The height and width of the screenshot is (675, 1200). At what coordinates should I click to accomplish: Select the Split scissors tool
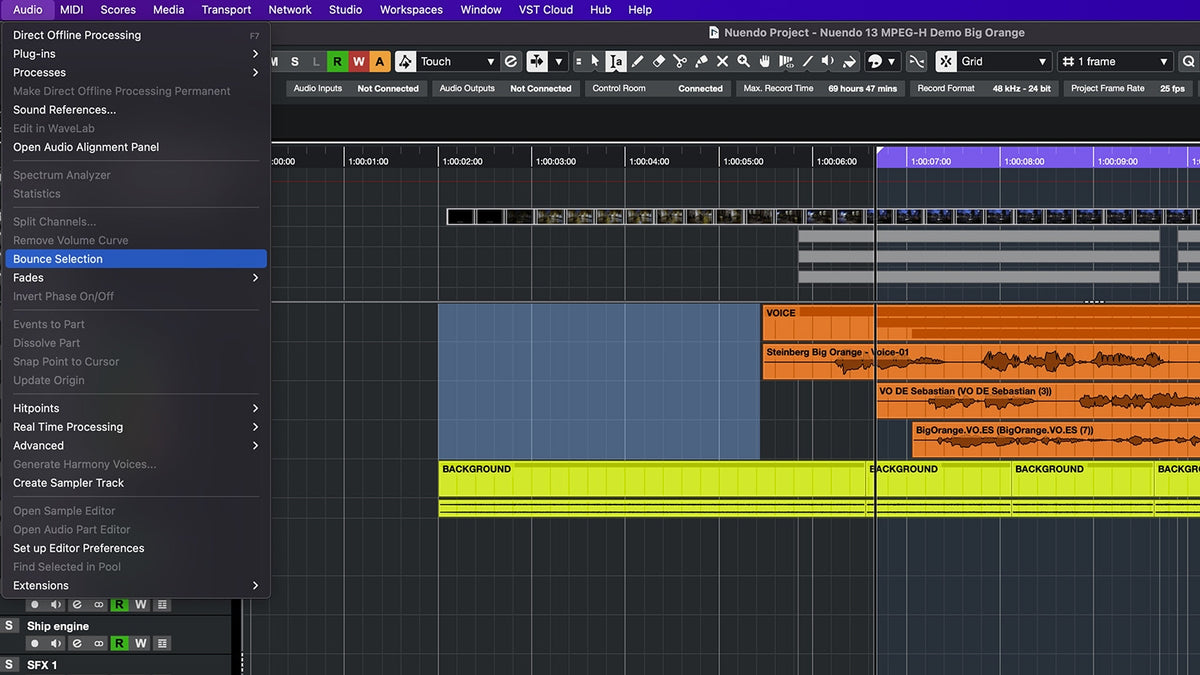coord(680,61)
